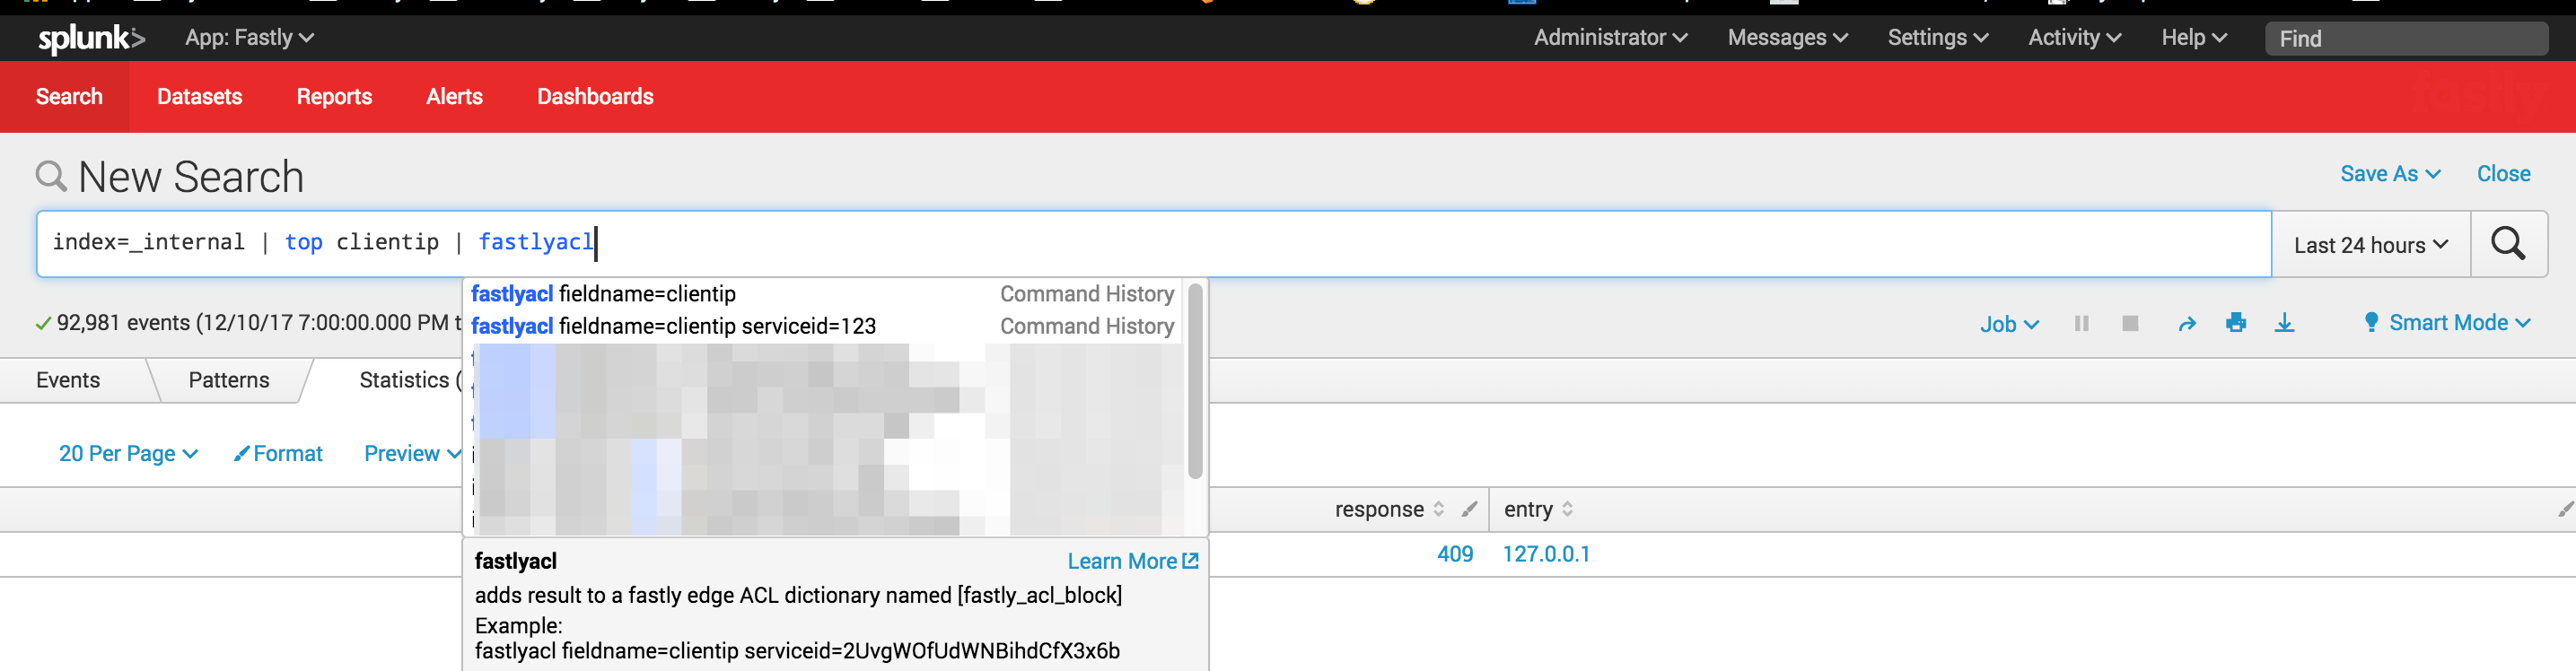Change 20 Per Page setting
Image resolution: width=2576 pixels, height=671 pixels.
128,454
